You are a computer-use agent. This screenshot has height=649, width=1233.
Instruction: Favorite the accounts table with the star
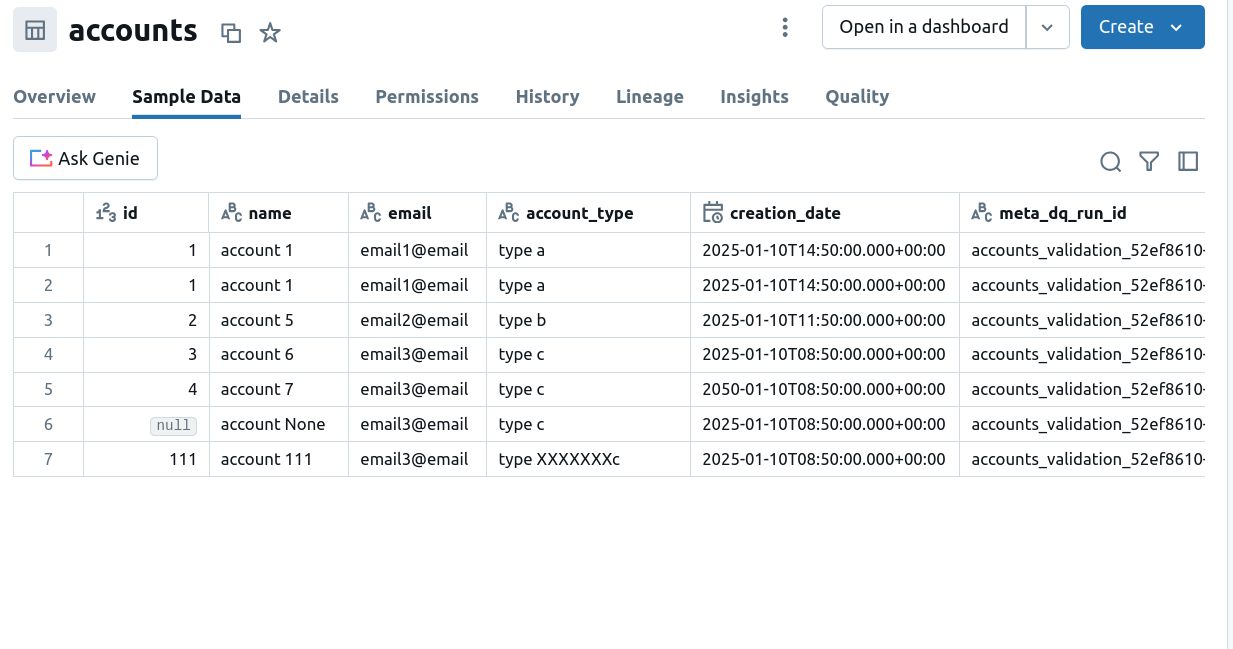(270, 33)
